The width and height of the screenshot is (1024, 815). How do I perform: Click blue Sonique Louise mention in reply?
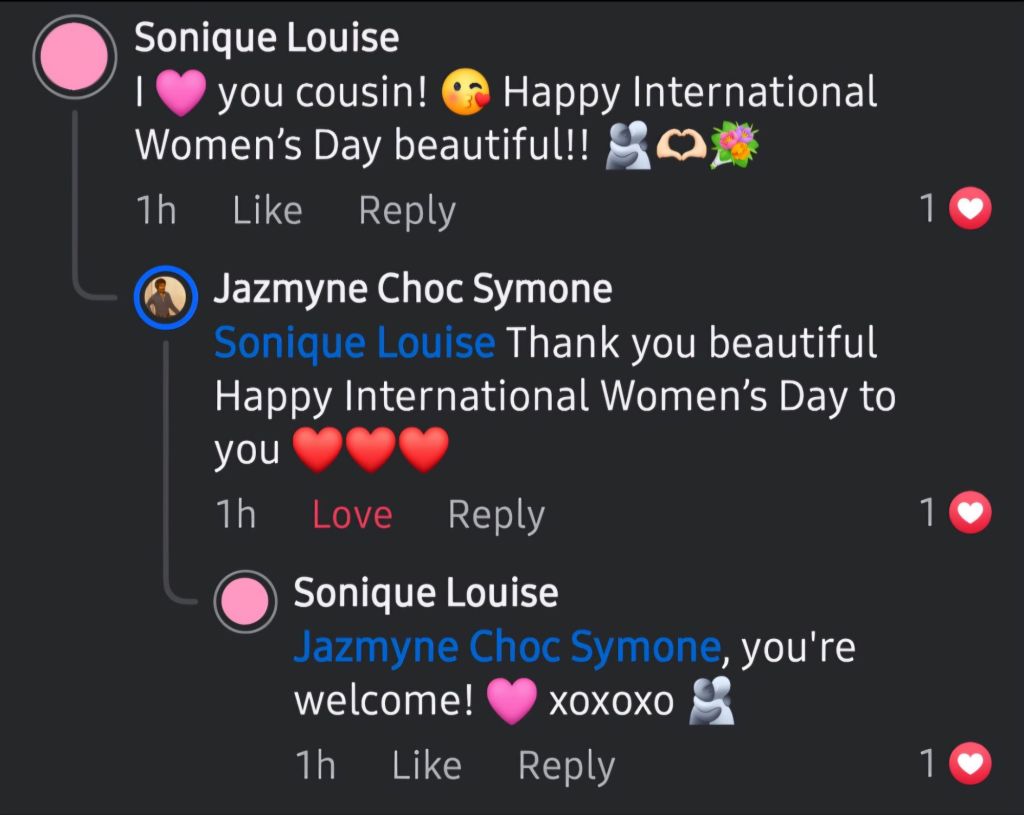(354, 343)
